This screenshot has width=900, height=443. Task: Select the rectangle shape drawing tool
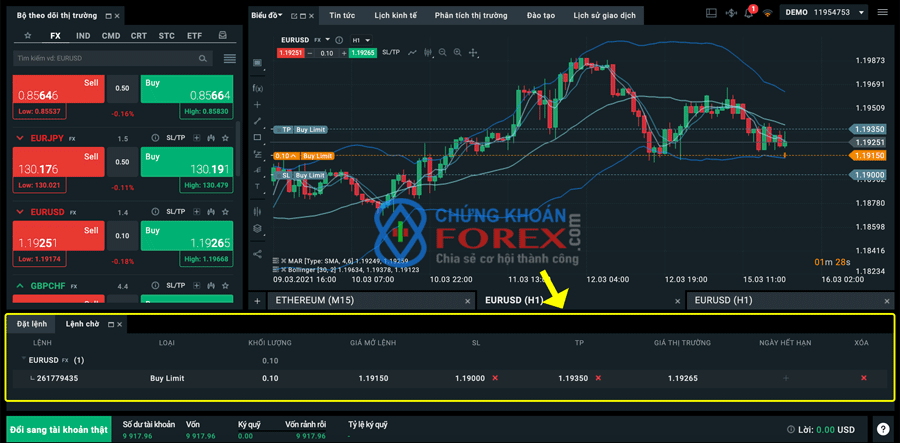[x=257, y=137]
